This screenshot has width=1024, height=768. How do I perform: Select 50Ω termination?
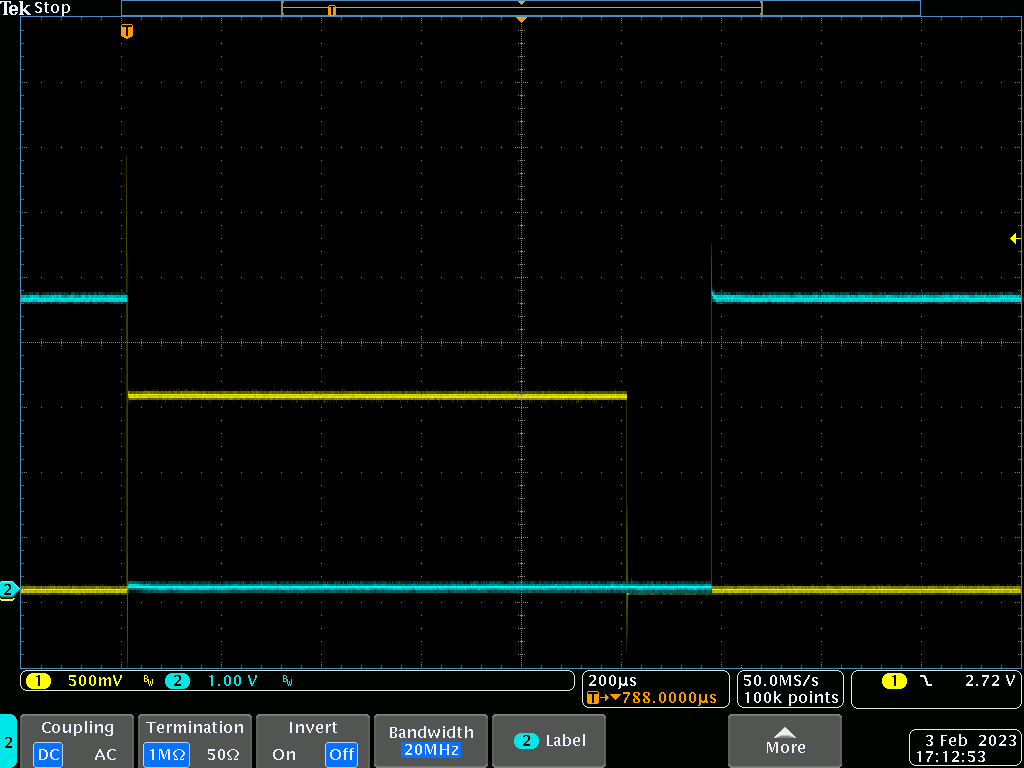coord(224,755)
